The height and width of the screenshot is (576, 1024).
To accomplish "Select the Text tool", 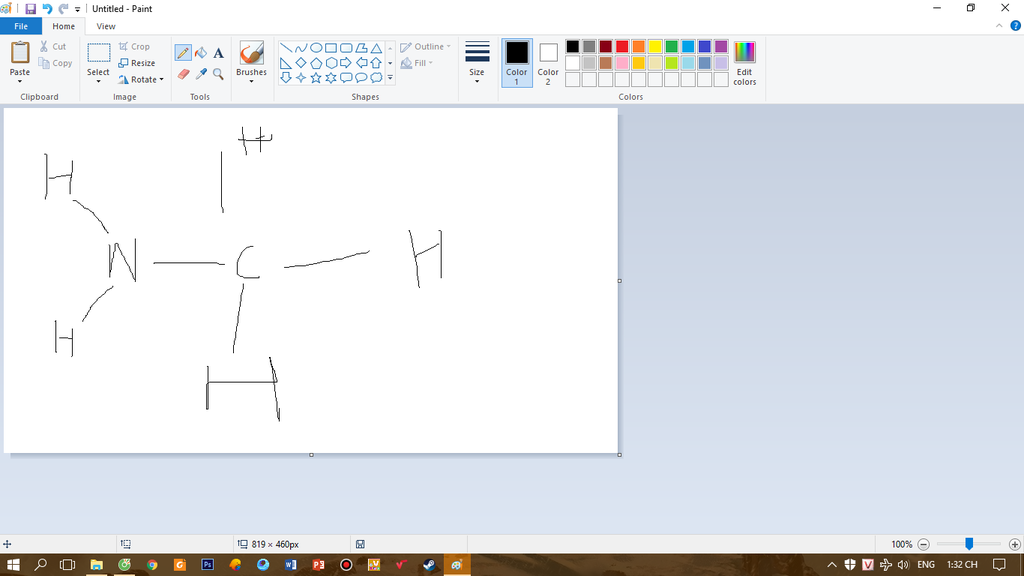I will click(x=218, y=53).
